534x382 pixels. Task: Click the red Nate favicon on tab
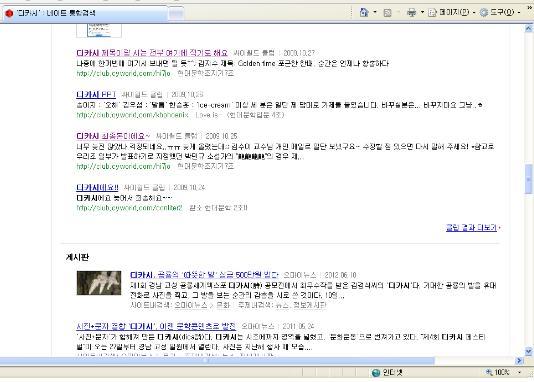point(9,13)
